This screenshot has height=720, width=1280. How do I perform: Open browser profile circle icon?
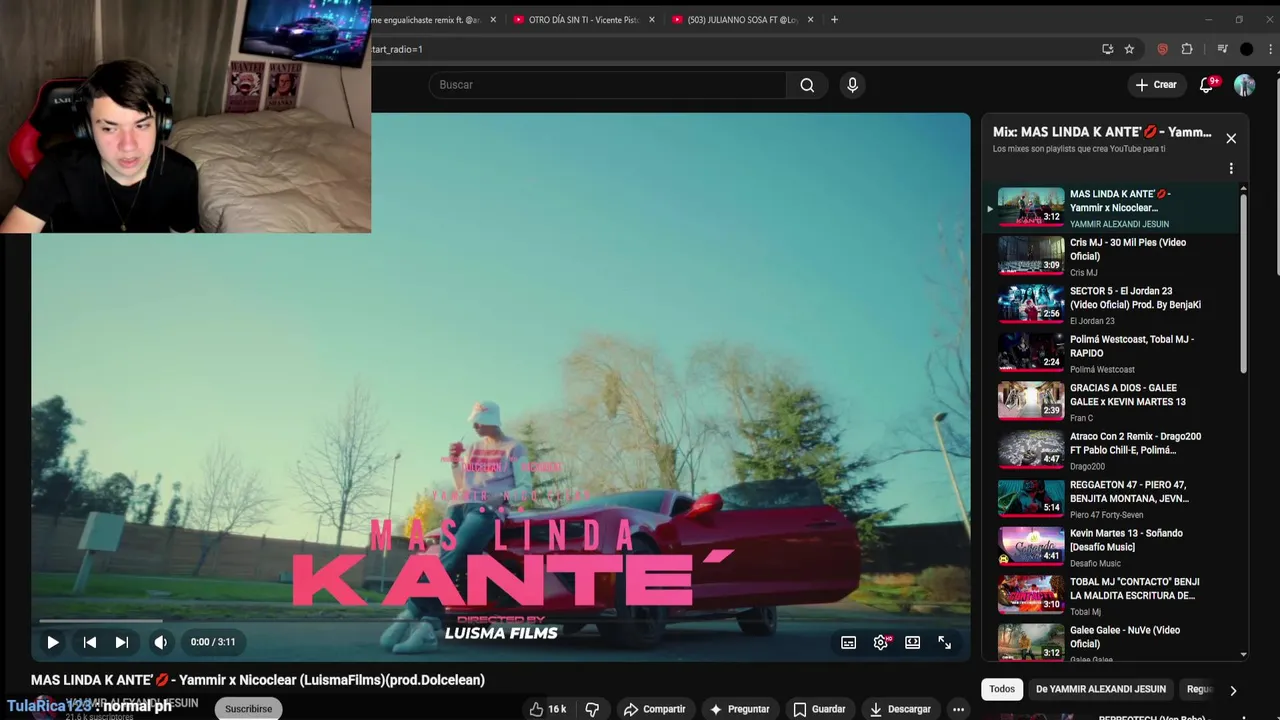[1246, 49]
